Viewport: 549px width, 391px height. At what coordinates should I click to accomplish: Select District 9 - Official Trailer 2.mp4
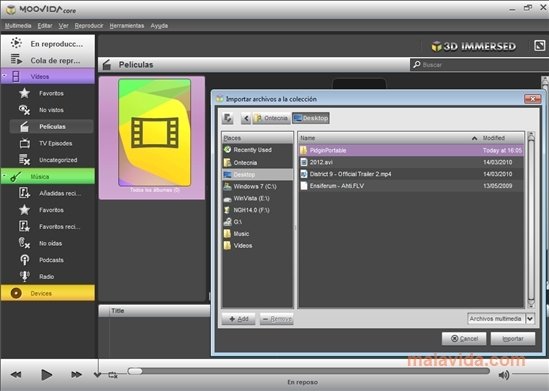point(411,174)
